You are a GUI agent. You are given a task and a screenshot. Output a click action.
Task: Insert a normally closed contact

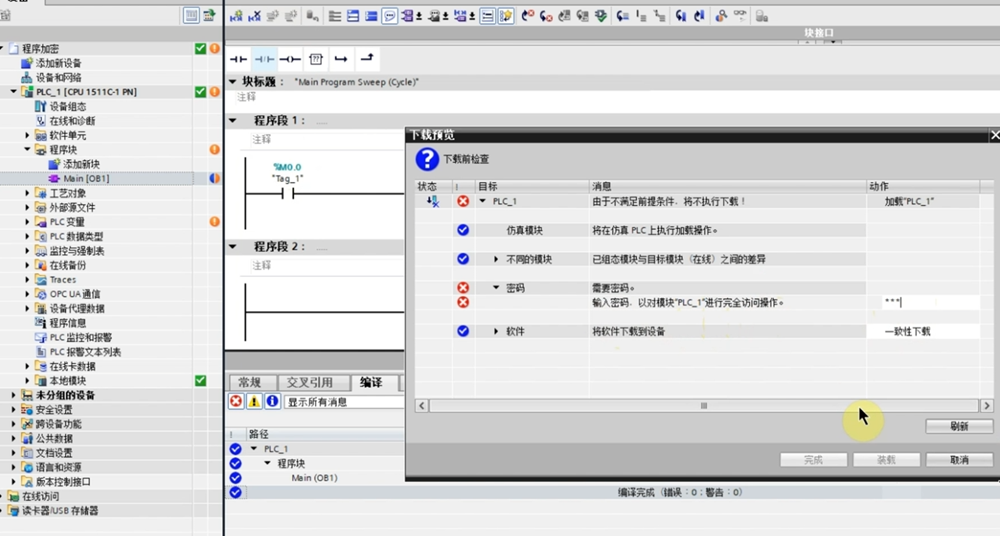(264, 59)
